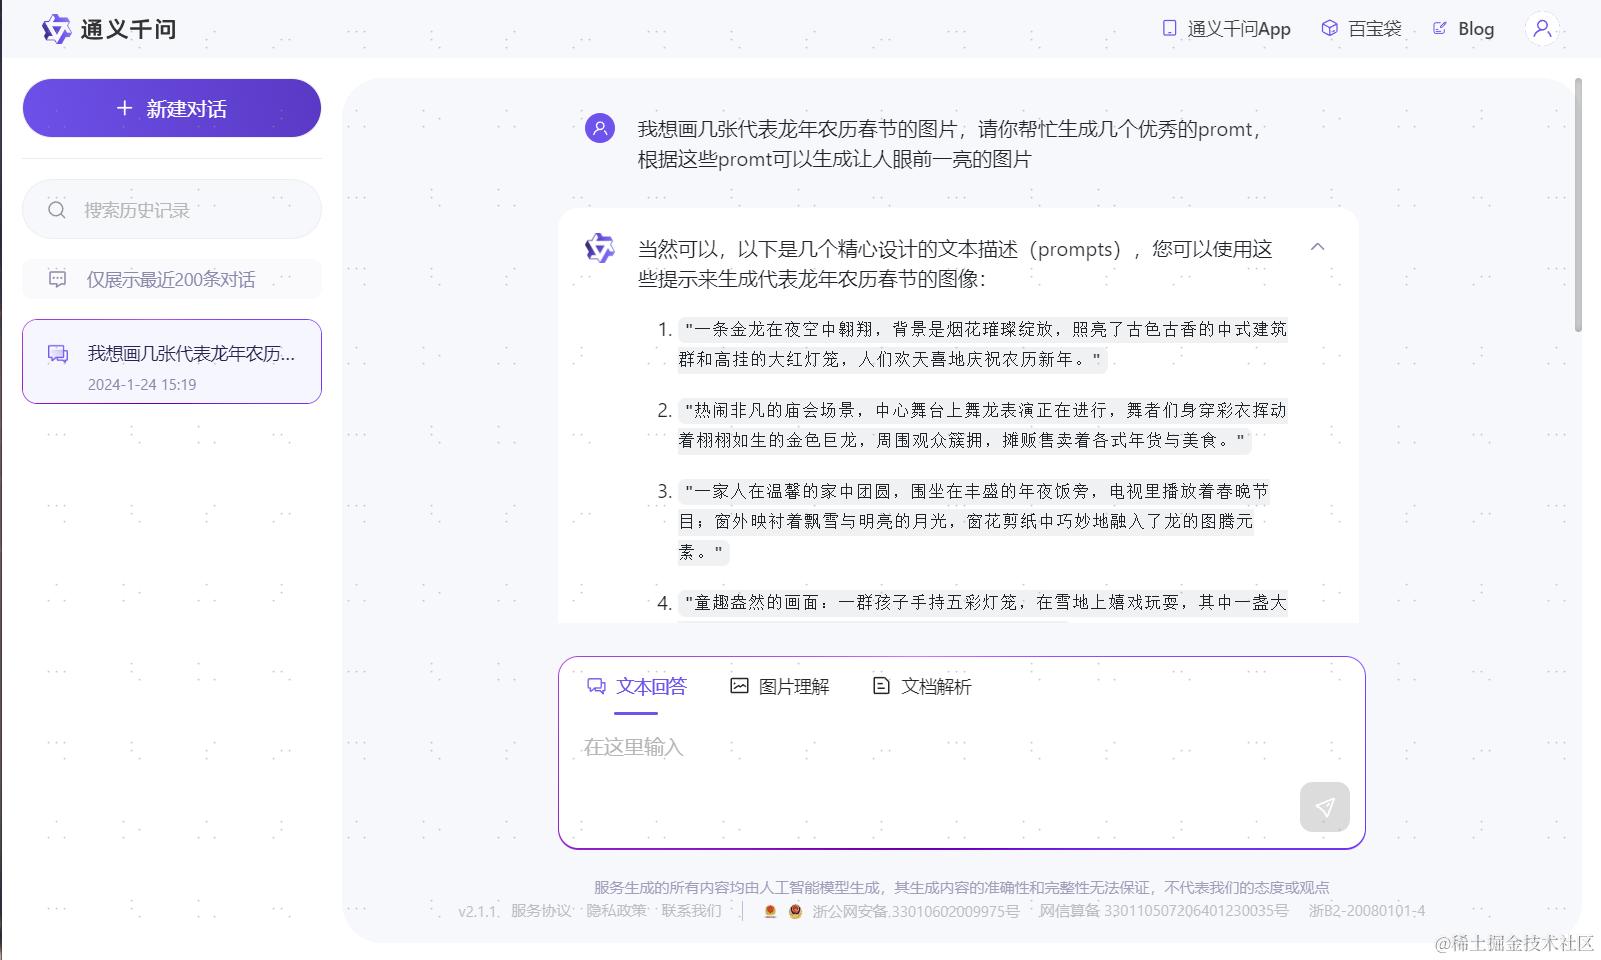Open 隐私政策 link in footer
The height and width of the screenshot is (960, 1601).
click(616, 911)
